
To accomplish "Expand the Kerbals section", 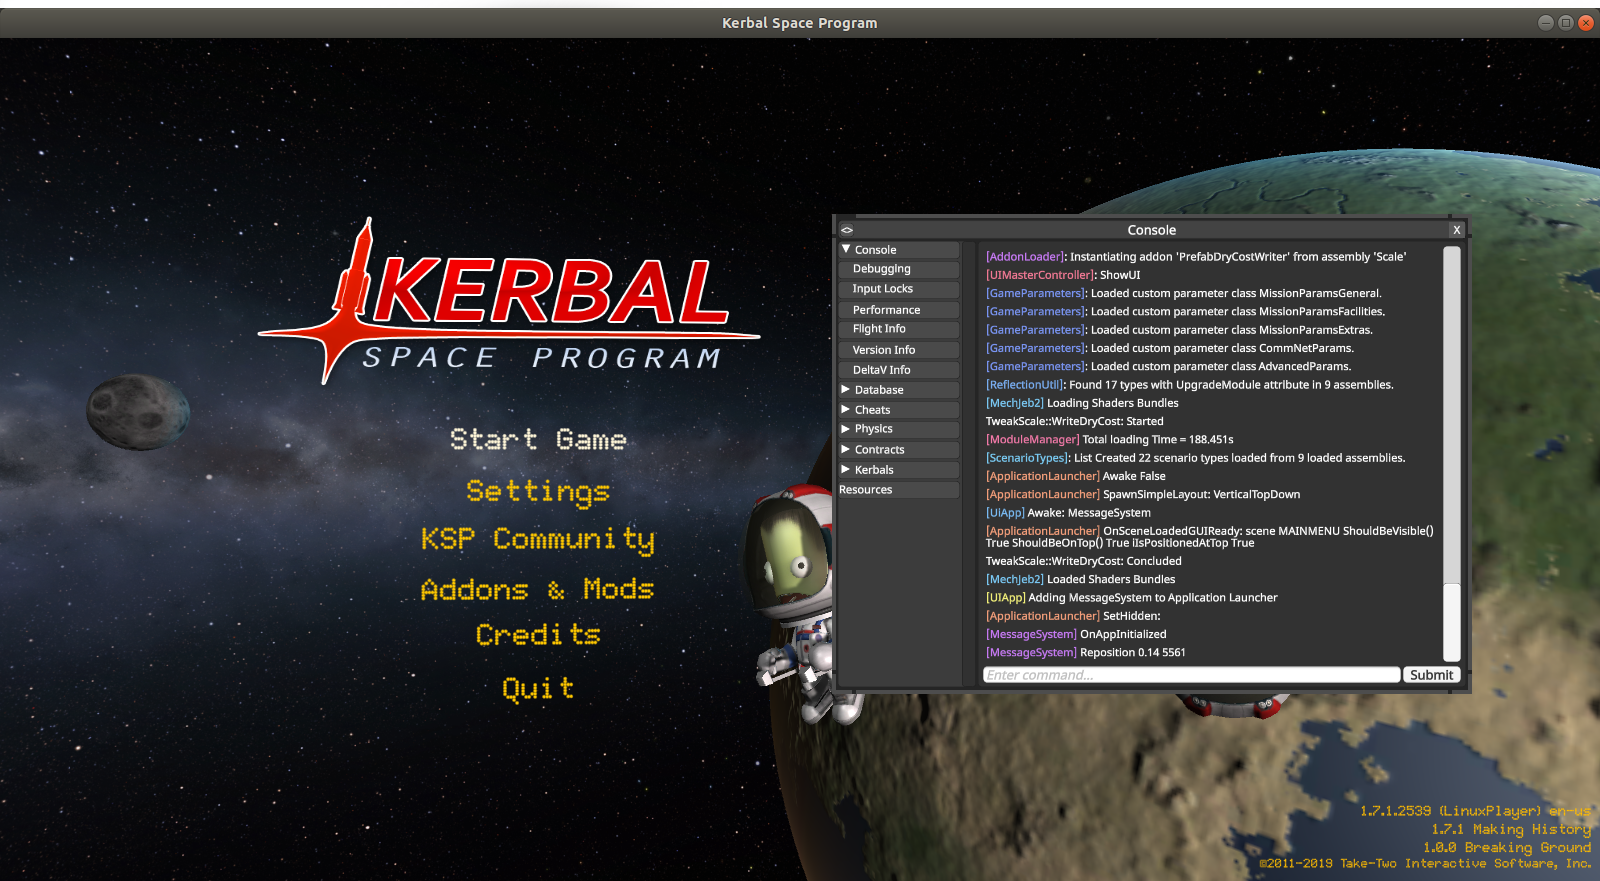I will [846, 469].
